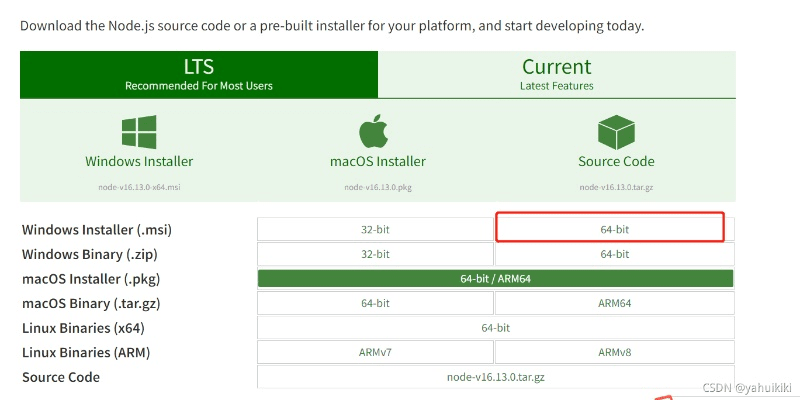Click the Source Code box icon
Image resolution: width=800 pixels, height=400 pixels.
pyautogui.click(x=616, y=131)
